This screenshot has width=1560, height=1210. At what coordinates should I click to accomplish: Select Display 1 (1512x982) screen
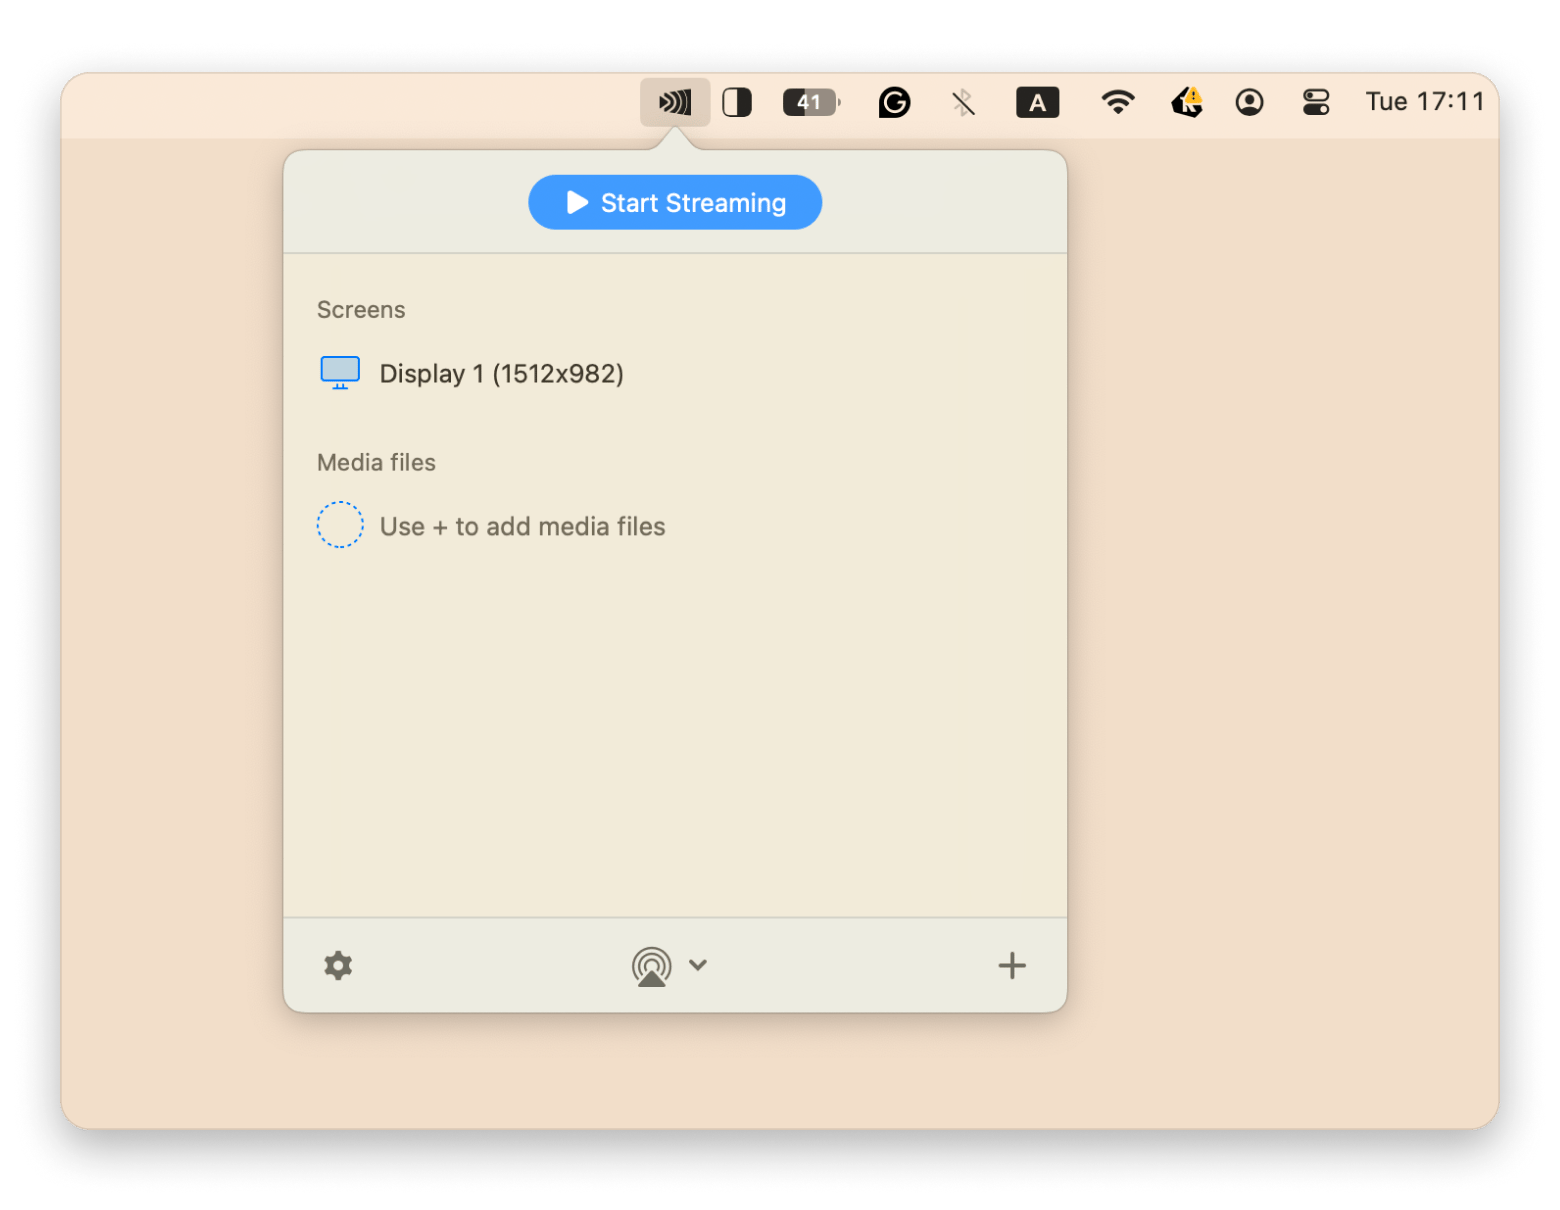pyautogui.click(x=501, y=374)
